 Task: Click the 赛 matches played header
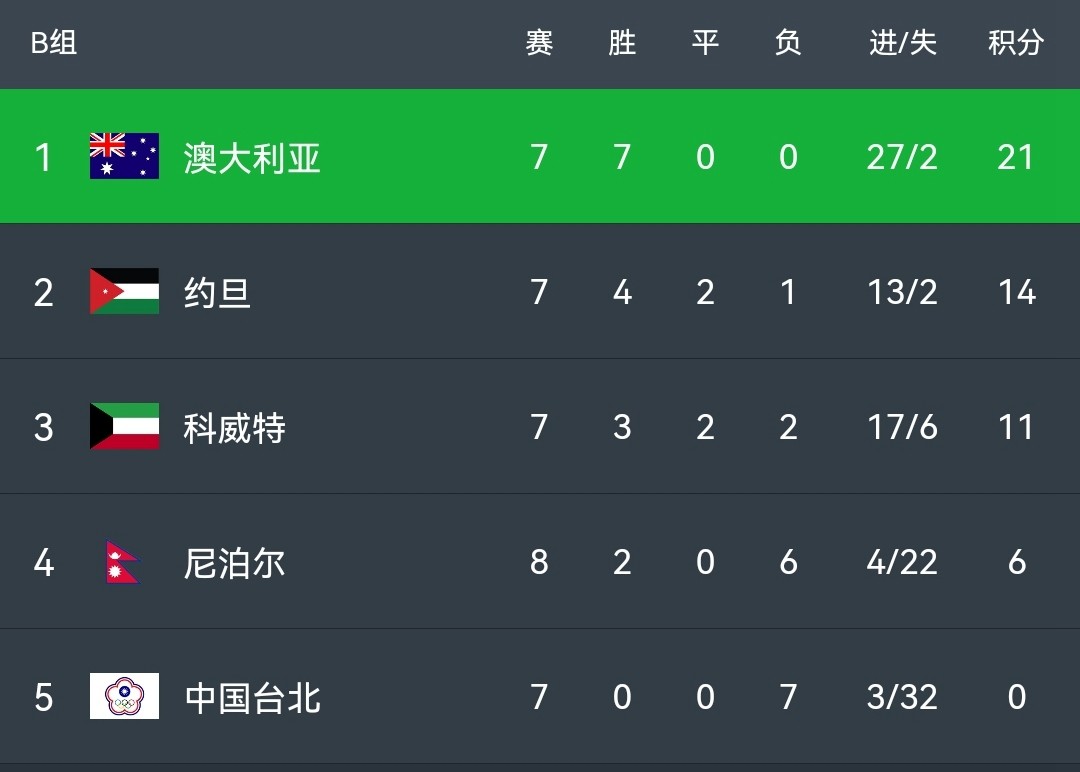click(x=539, y=43)
